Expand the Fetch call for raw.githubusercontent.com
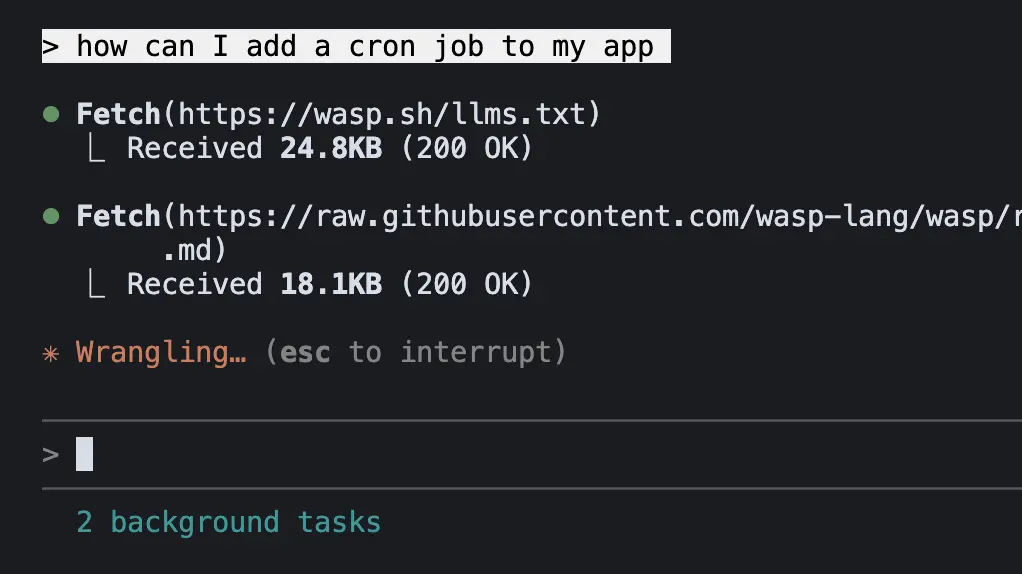This screenshot has height=574, width=1022. (118, 216)
